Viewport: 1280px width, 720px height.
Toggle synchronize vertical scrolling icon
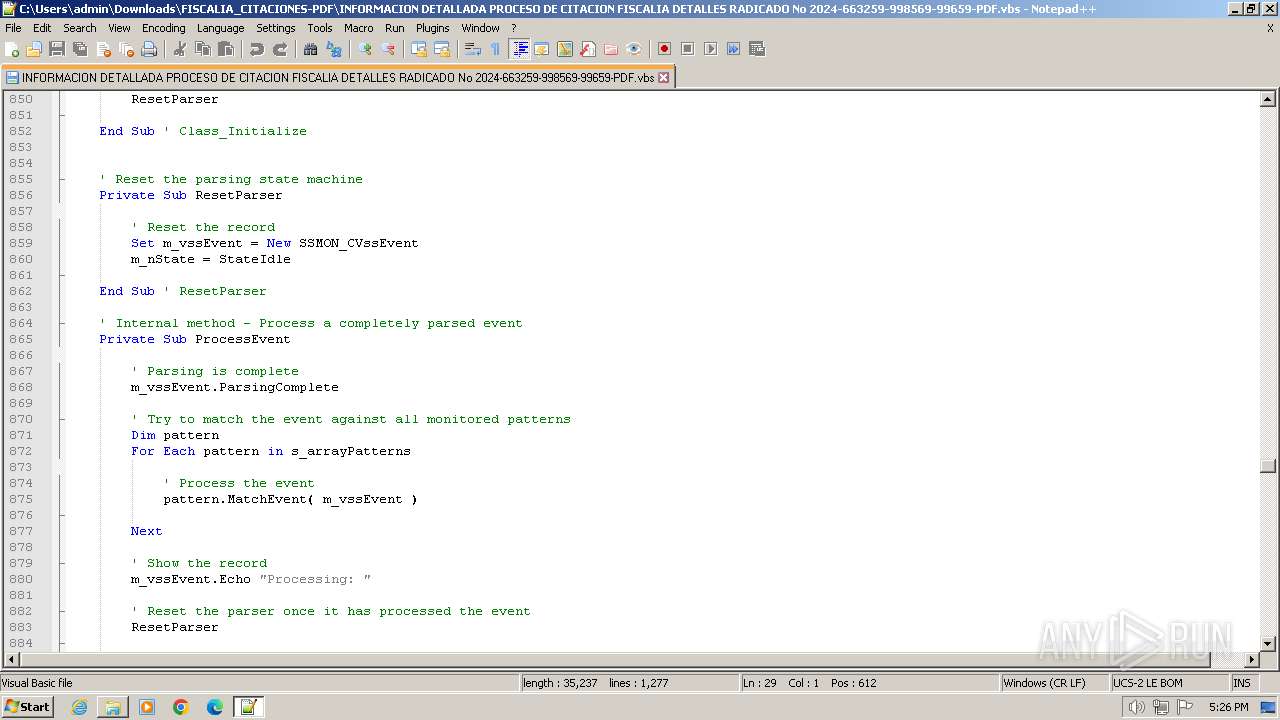[x=419, y=49]
